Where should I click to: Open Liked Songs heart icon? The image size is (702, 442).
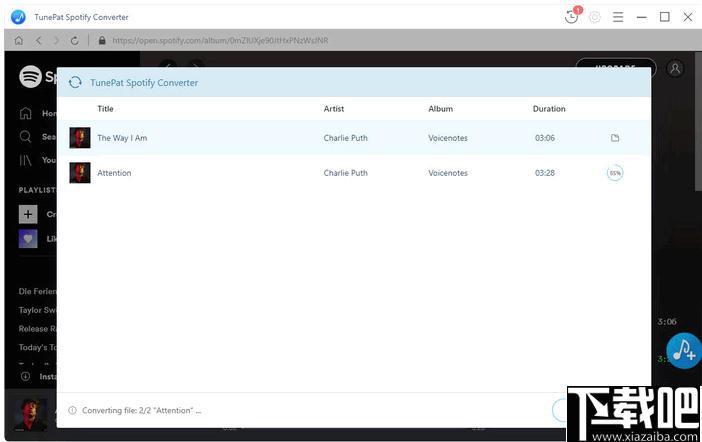[28, 239]
